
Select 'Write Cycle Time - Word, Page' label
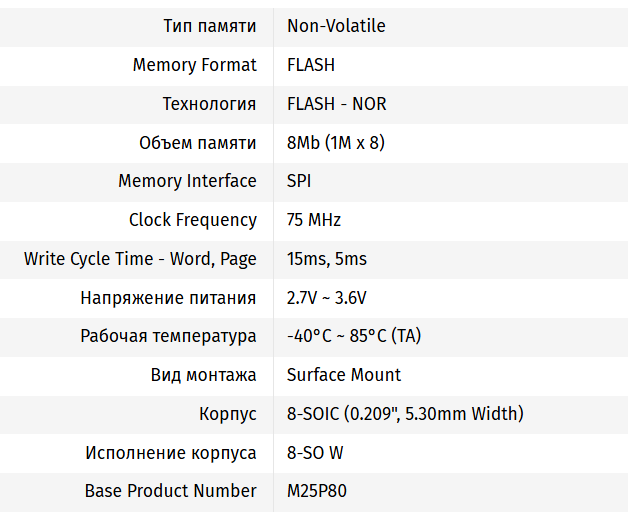tap(140, 259)
